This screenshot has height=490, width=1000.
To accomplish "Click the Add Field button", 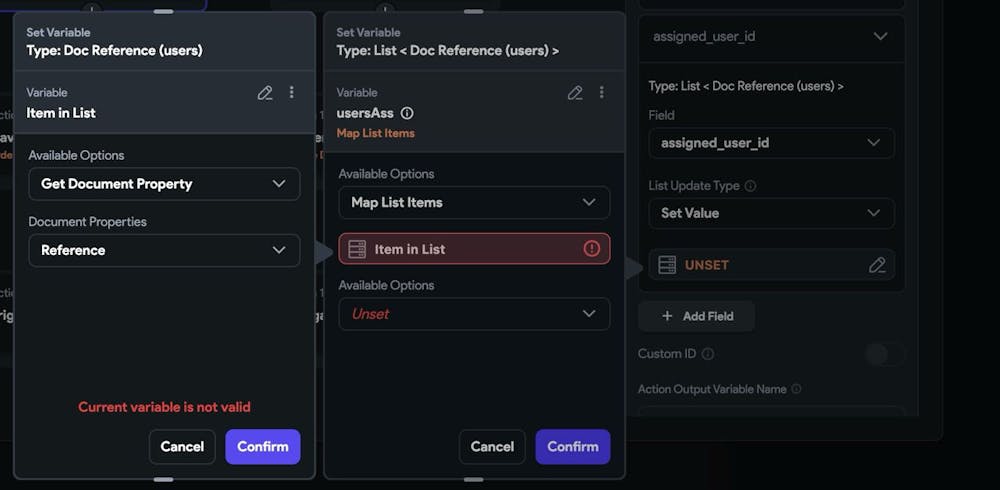I will pyautogui.click(x=697, y=316).
